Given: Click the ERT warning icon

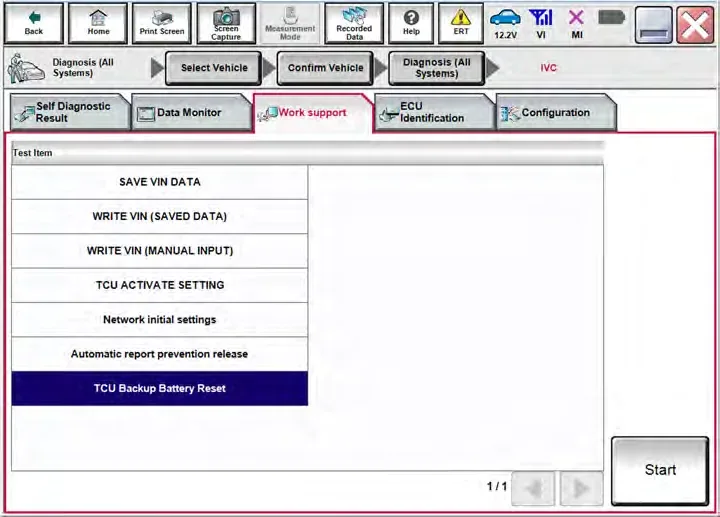Looking at the screenshot, I should [x=461, y=23].
